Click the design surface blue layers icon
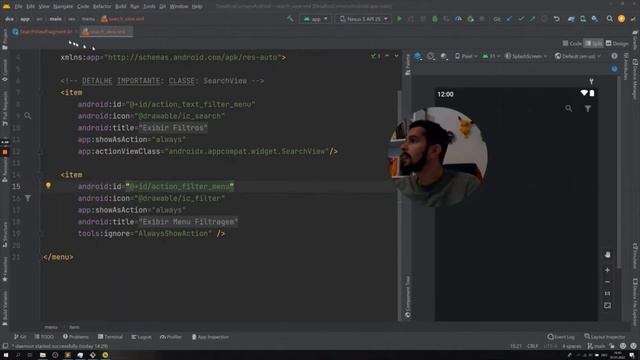 (418, 56)
